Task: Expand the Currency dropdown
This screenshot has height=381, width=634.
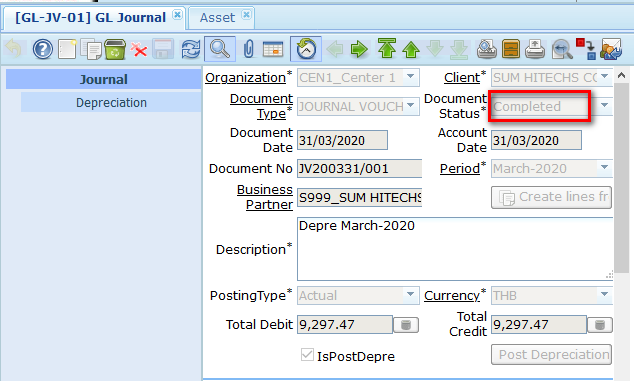Action: click(x=604, y=294)
